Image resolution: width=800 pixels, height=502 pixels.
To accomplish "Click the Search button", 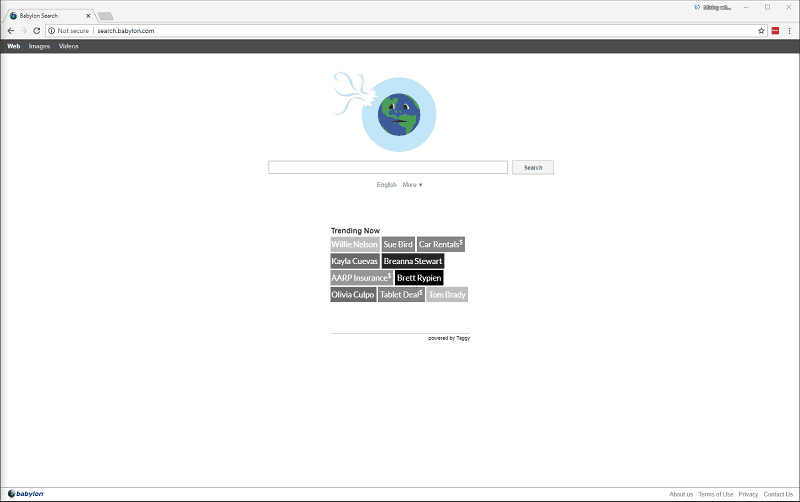I will 533,167.
